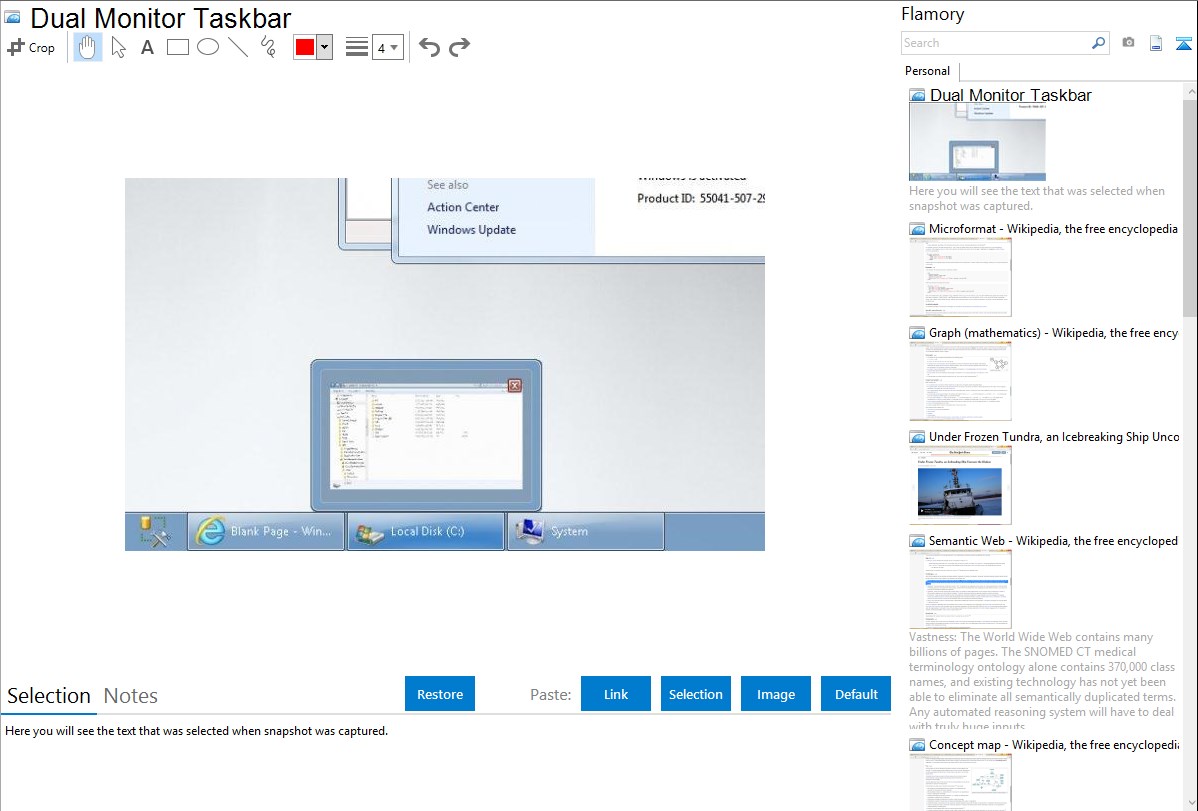
Task: Click the Local Disk preview thumbnail
Action: (x=426, y=436)
